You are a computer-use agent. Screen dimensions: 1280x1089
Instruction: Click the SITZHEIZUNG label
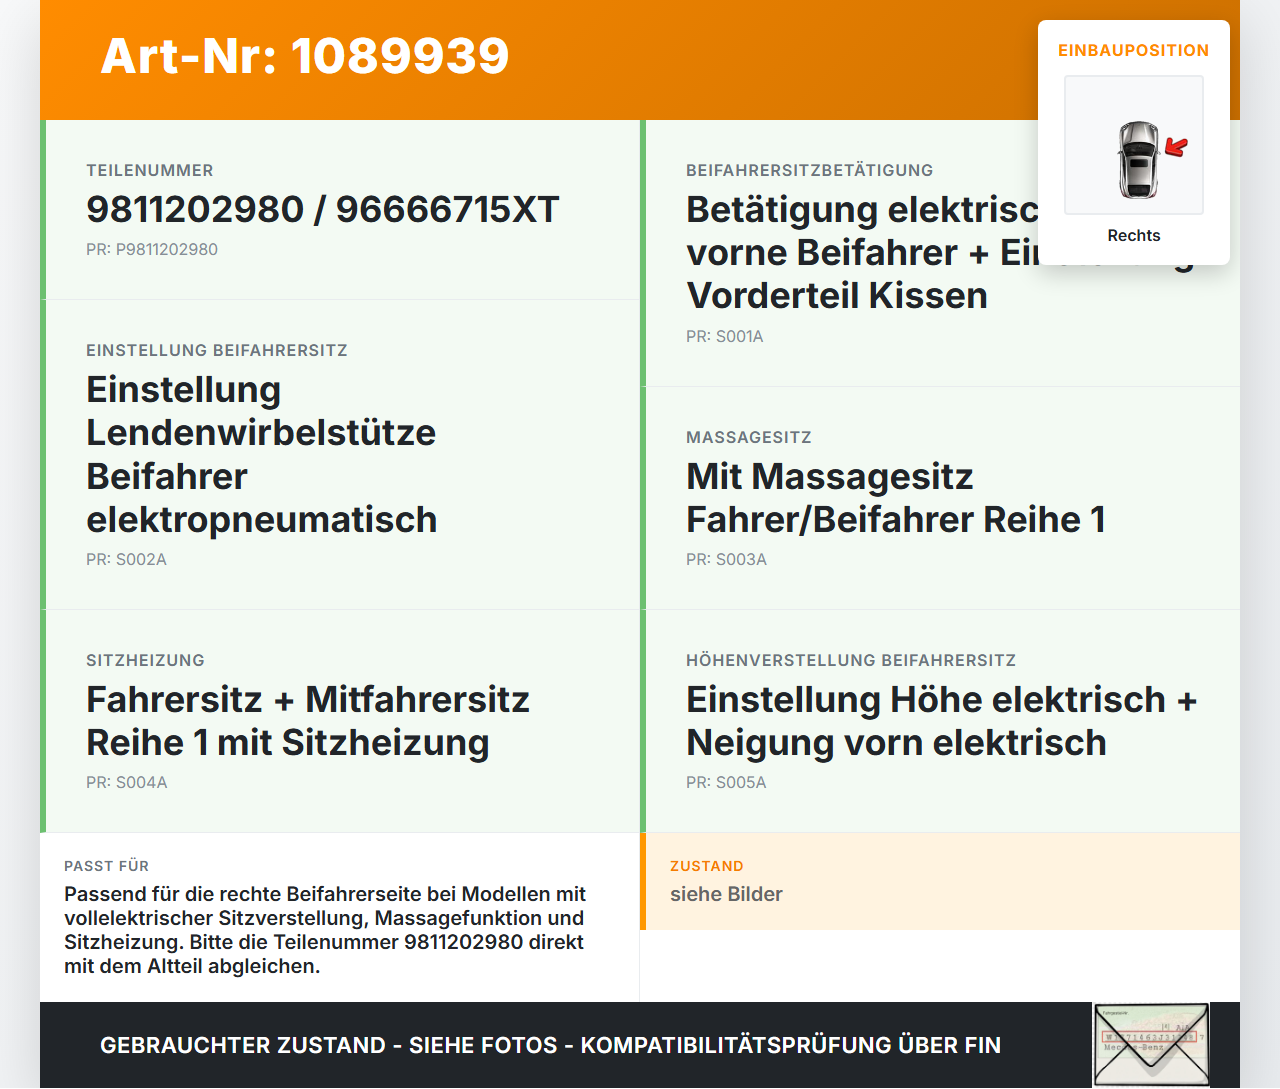pyautogui.click(x=146, y=660)
